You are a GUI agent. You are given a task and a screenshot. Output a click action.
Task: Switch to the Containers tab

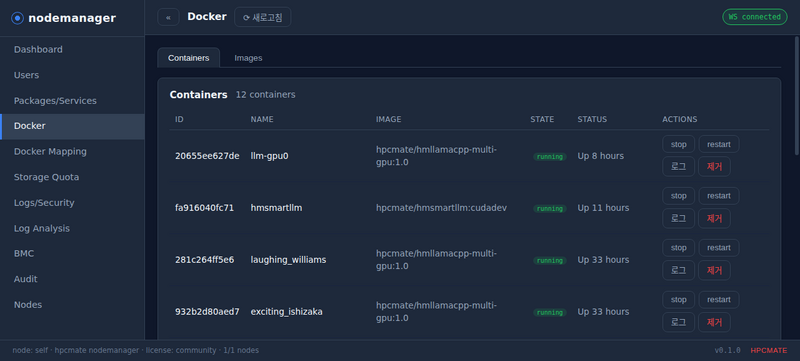[189, 58]
